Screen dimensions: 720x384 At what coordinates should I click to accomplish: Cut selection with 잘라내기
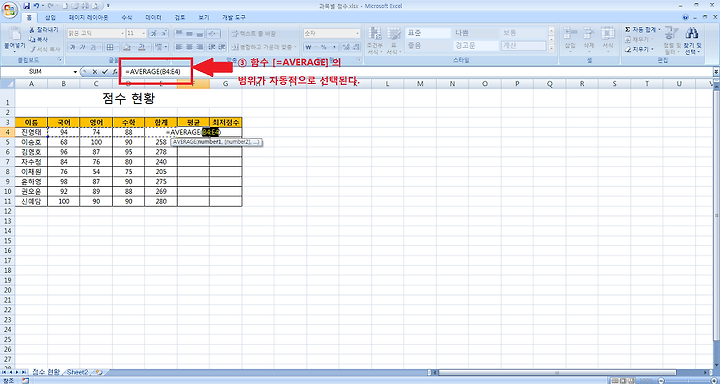44,29
